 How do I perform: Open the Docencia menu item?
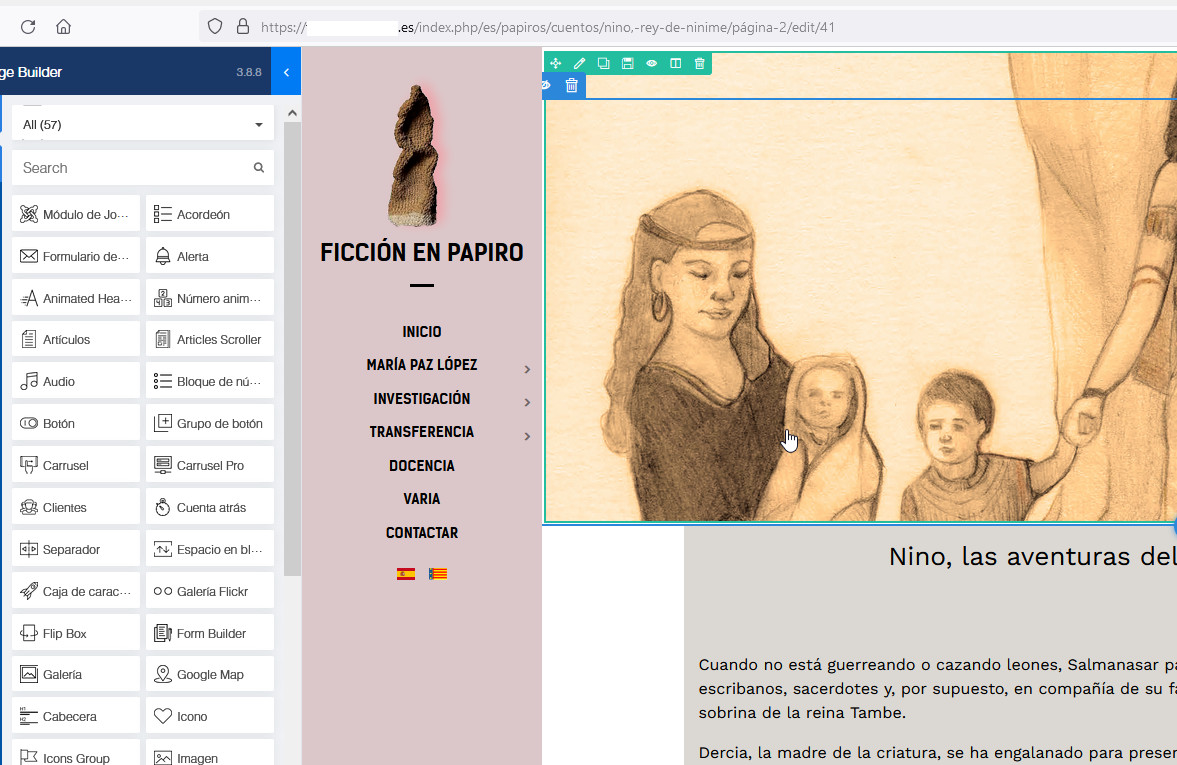[x=422, y=466]
